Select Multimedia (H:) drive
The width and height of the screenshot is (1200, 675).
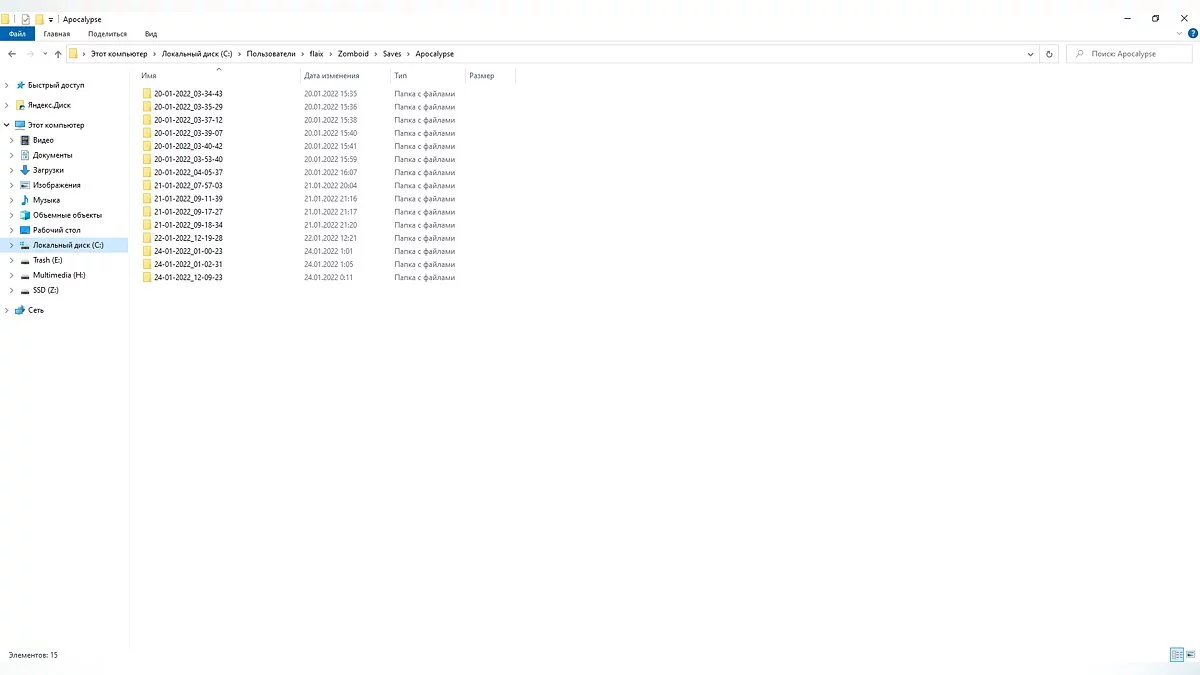point(59,275)
